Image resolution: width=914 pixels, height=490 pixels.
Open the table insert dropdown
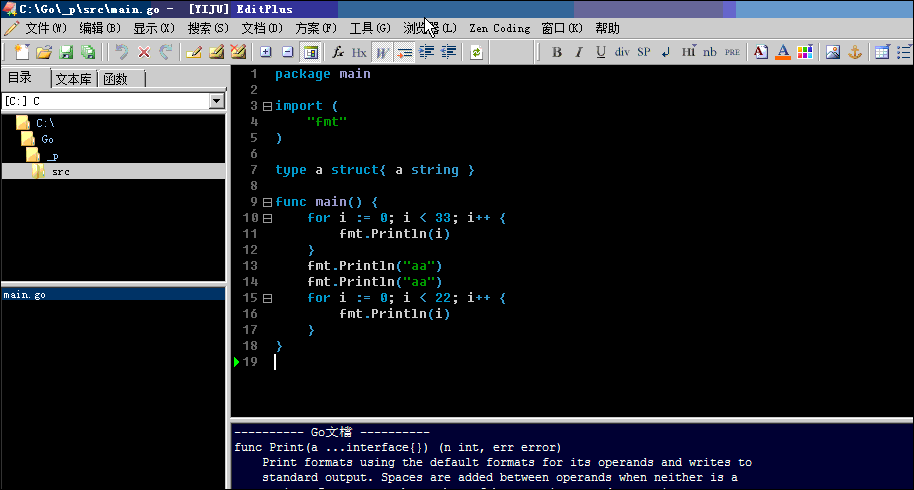pyautogui.click(x=882, y=52)
